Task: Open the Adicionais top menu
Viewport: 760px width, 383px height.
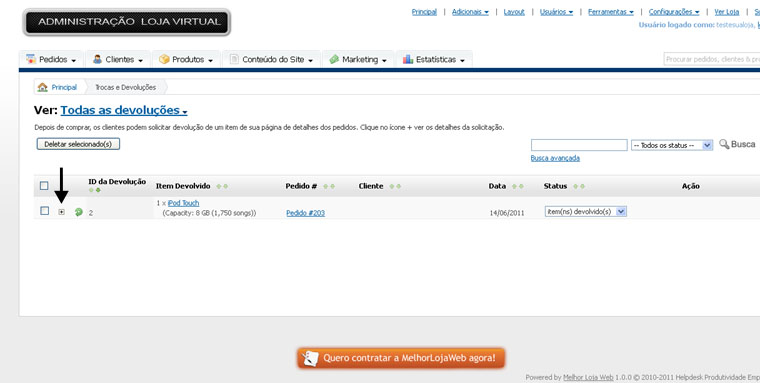Action: [470, 12]
